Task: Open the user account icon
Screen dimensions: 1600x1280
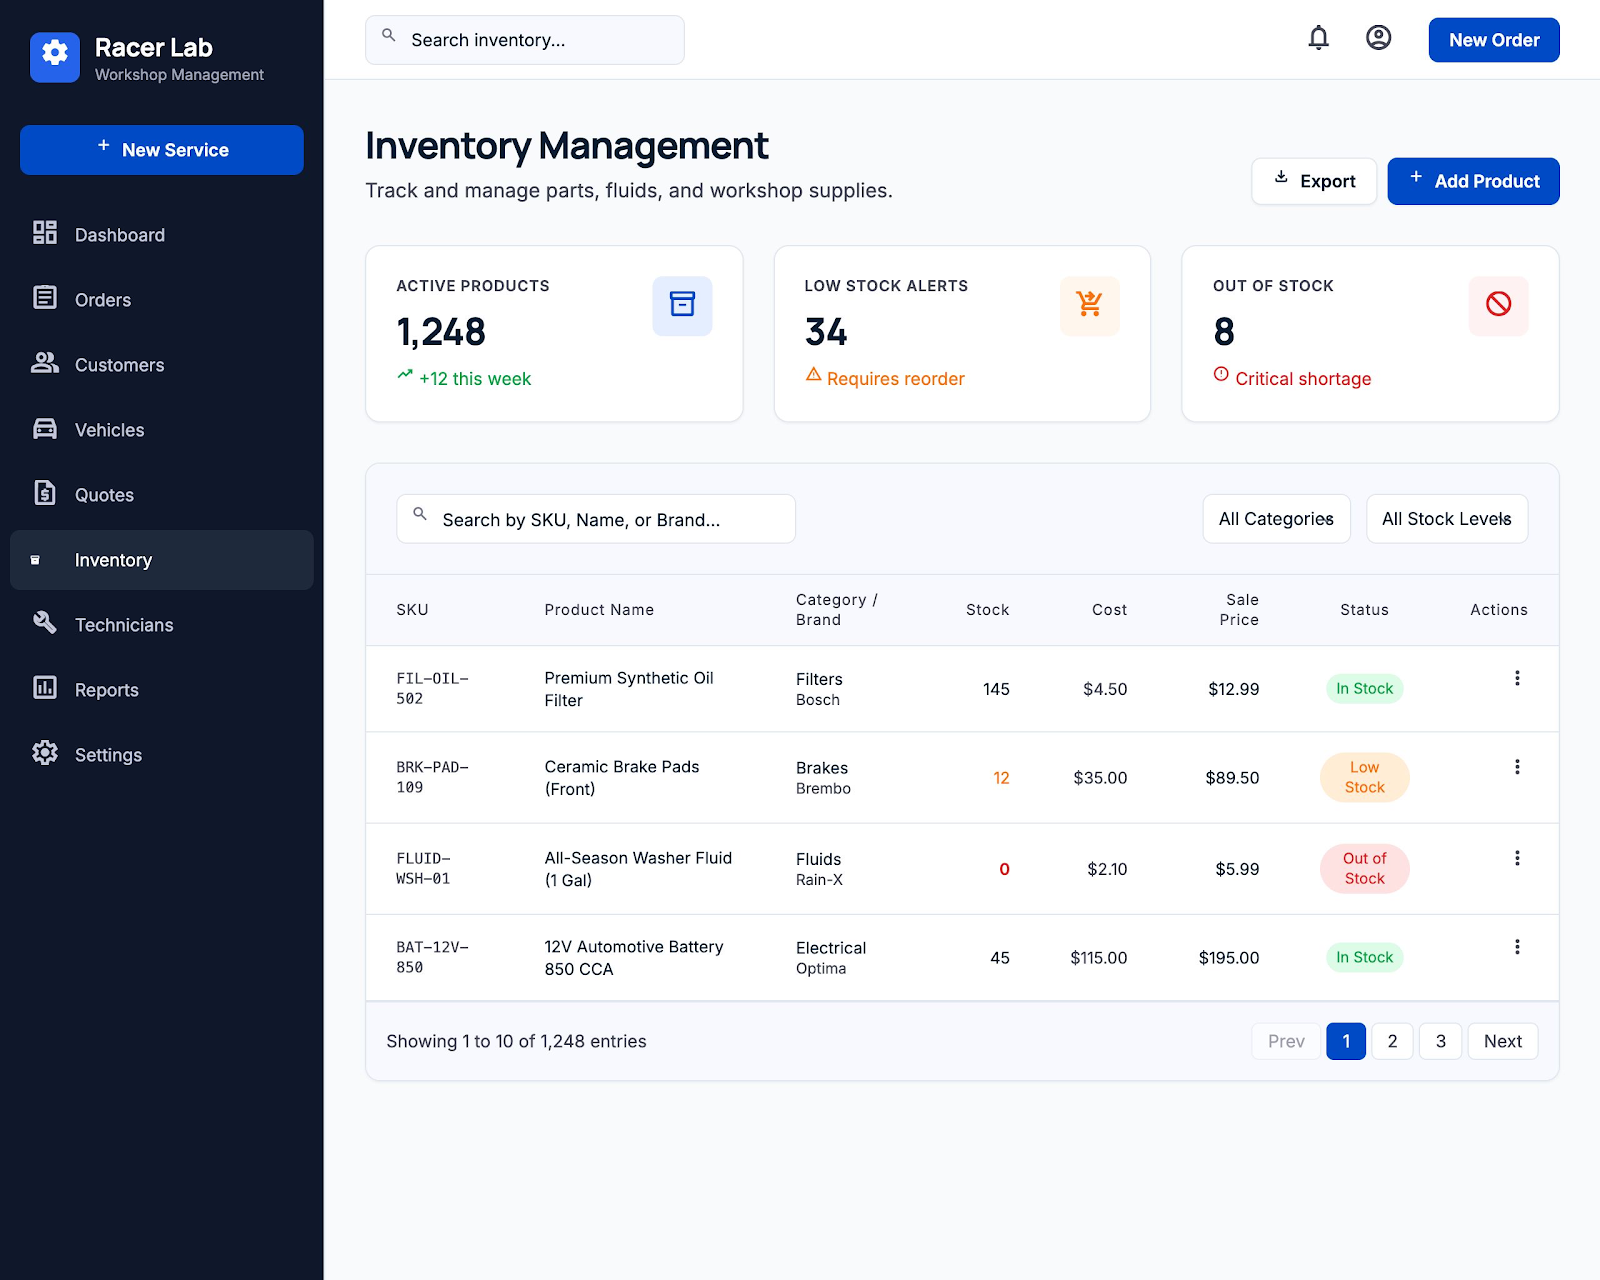Action: click(x=1379, y=38)
